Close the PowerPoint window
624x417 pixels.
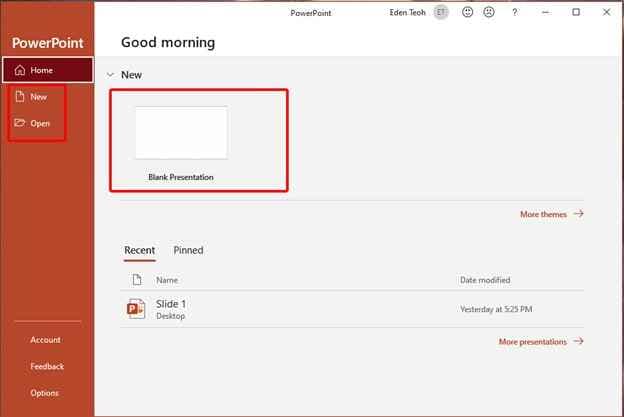pos(606,12)
